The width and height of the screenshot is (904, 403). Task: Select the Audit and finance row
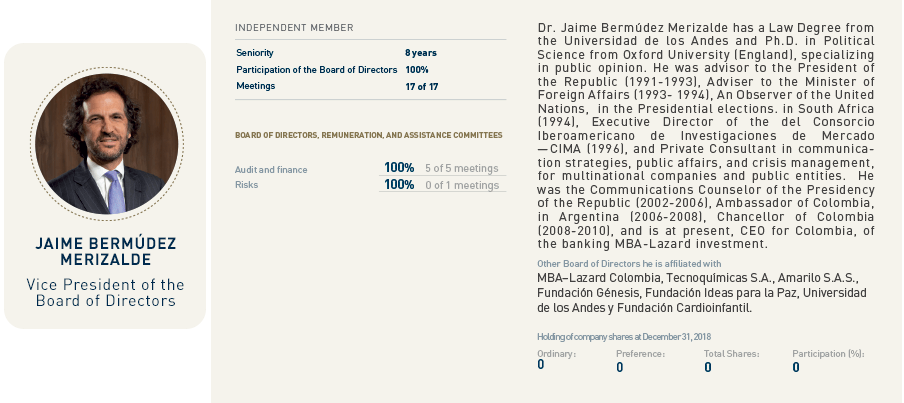370,168
